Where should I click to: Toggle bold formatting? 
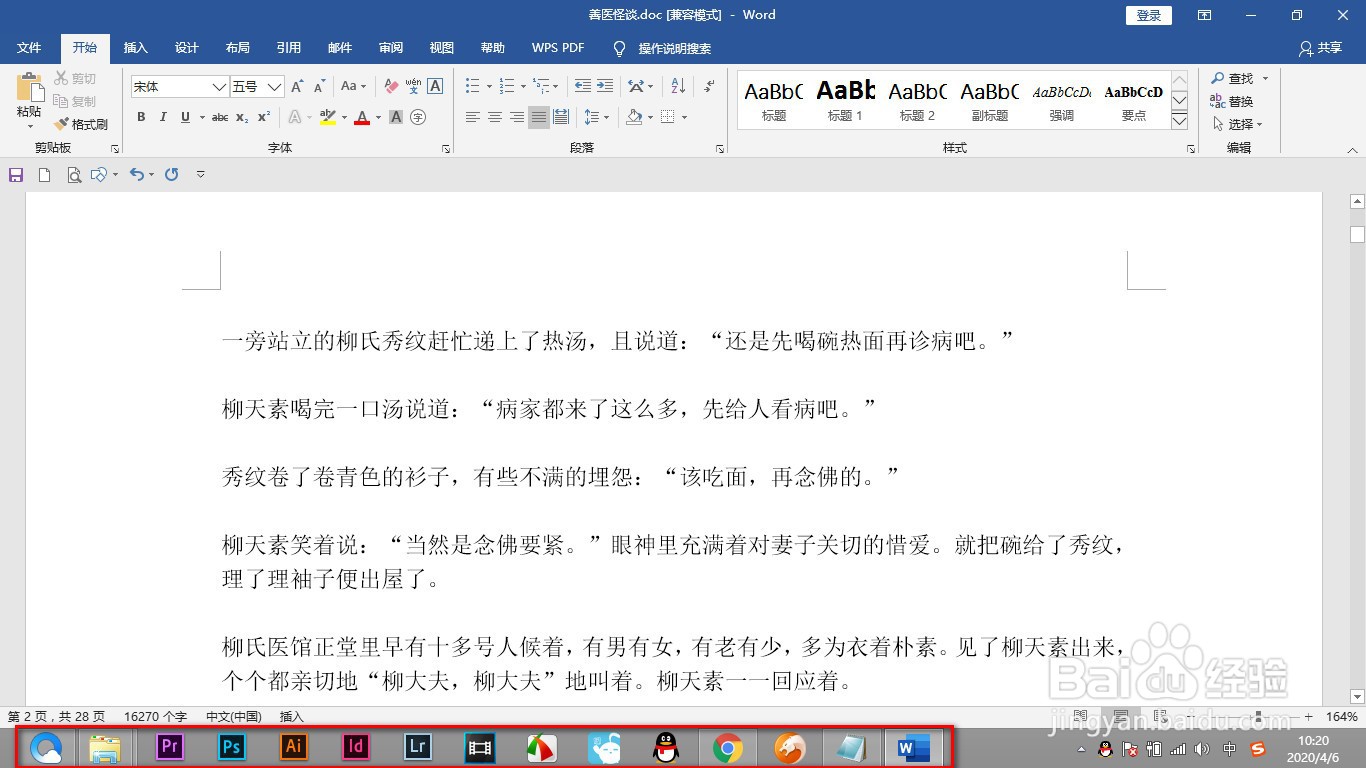coord(141,117)
